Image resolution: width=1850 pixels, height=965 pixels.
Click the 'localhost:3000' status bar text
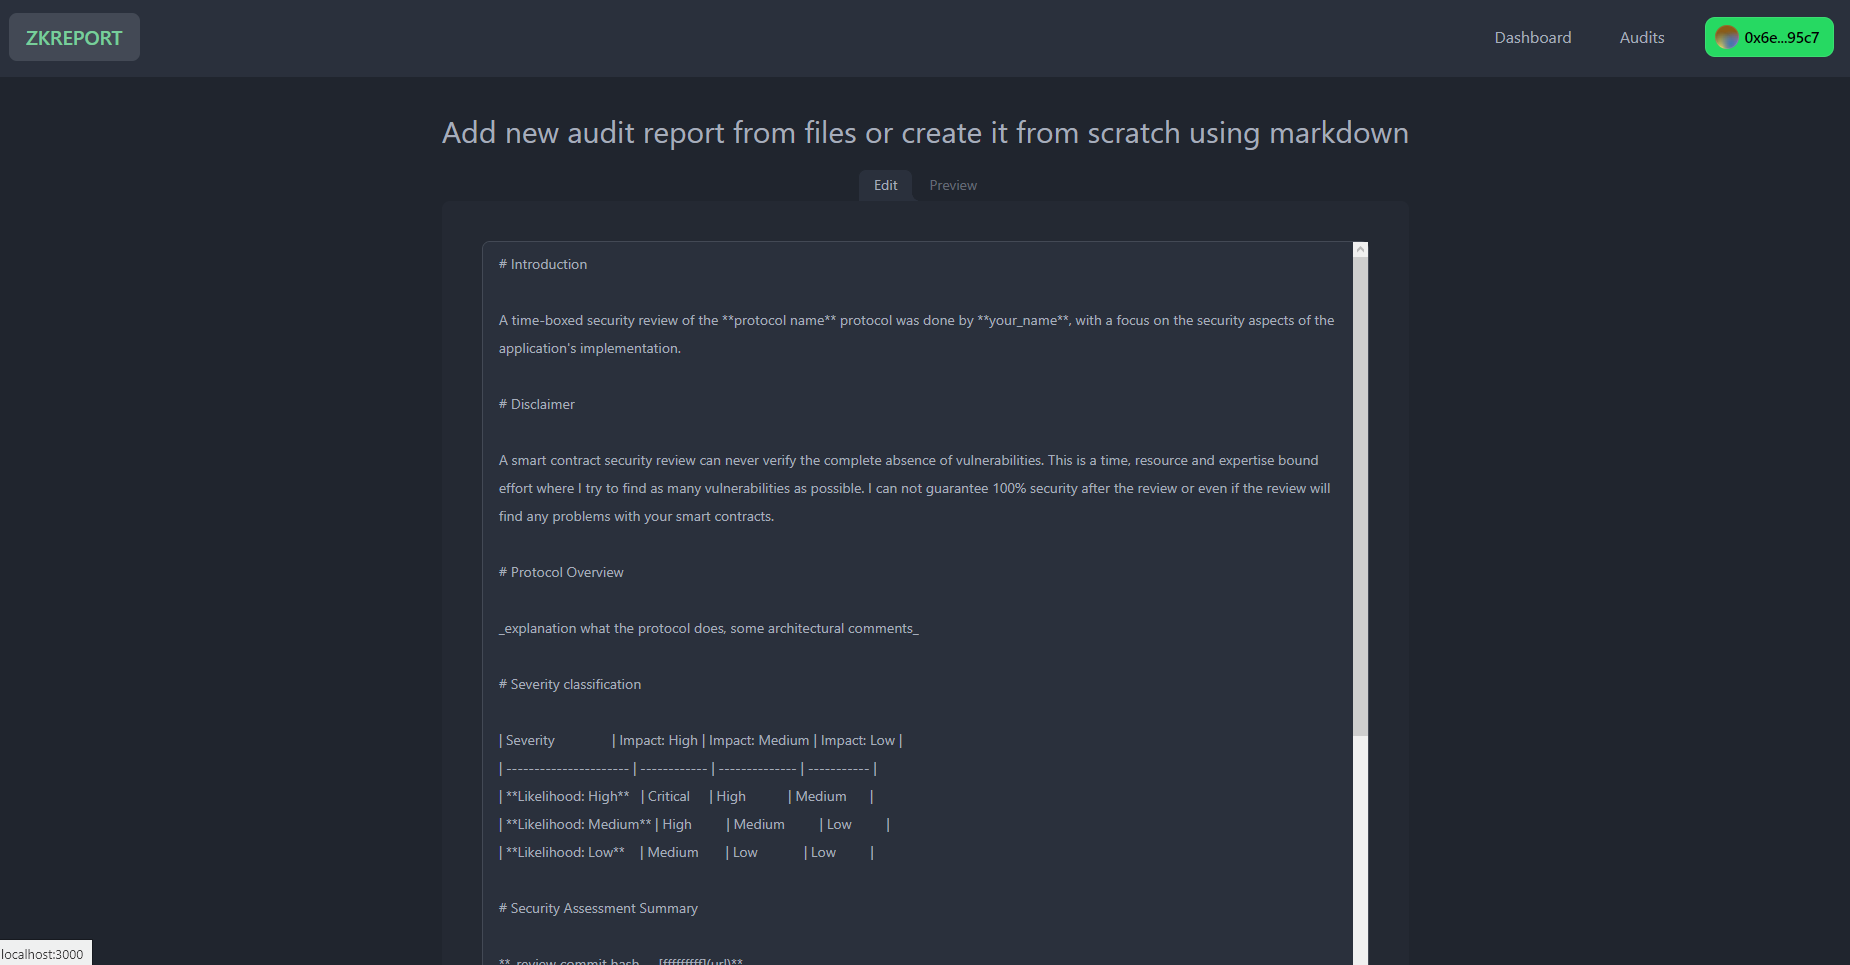pyautogui.click(x=43, y=954)
